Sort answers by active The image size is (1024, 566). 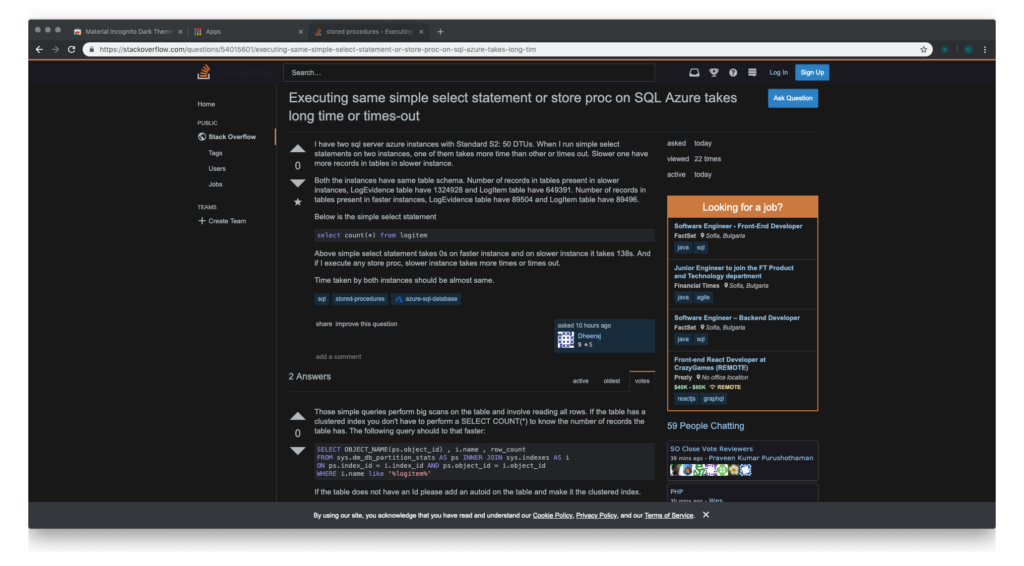point(581,381)
